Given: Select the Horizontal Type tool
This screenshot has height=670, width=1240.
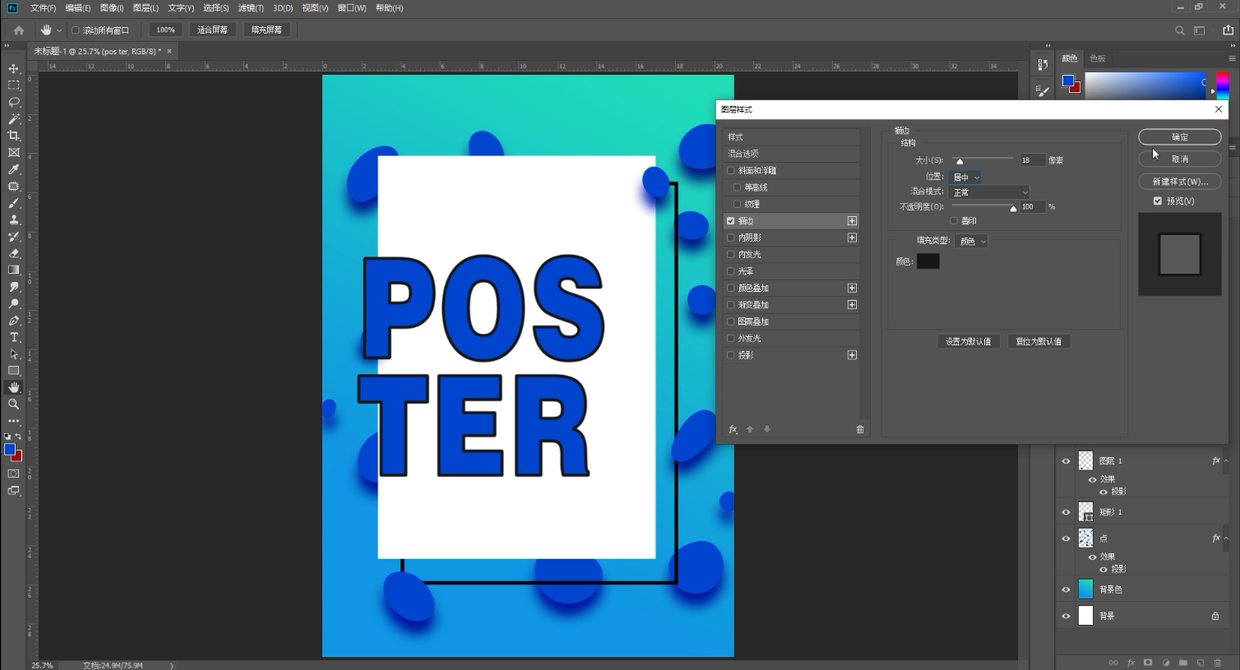Looking at the screenshot, I should (x=14, y=338).
